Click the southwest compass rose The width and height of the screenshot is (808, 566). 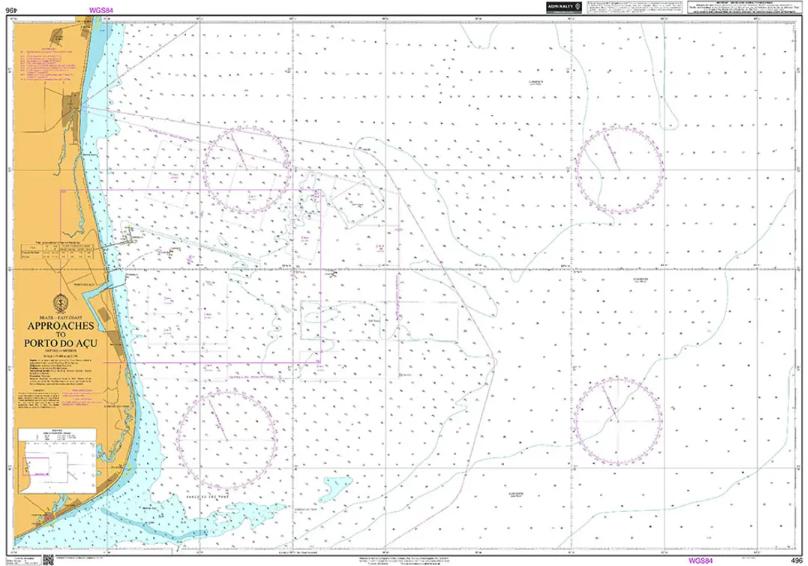[x=227, y=440]
